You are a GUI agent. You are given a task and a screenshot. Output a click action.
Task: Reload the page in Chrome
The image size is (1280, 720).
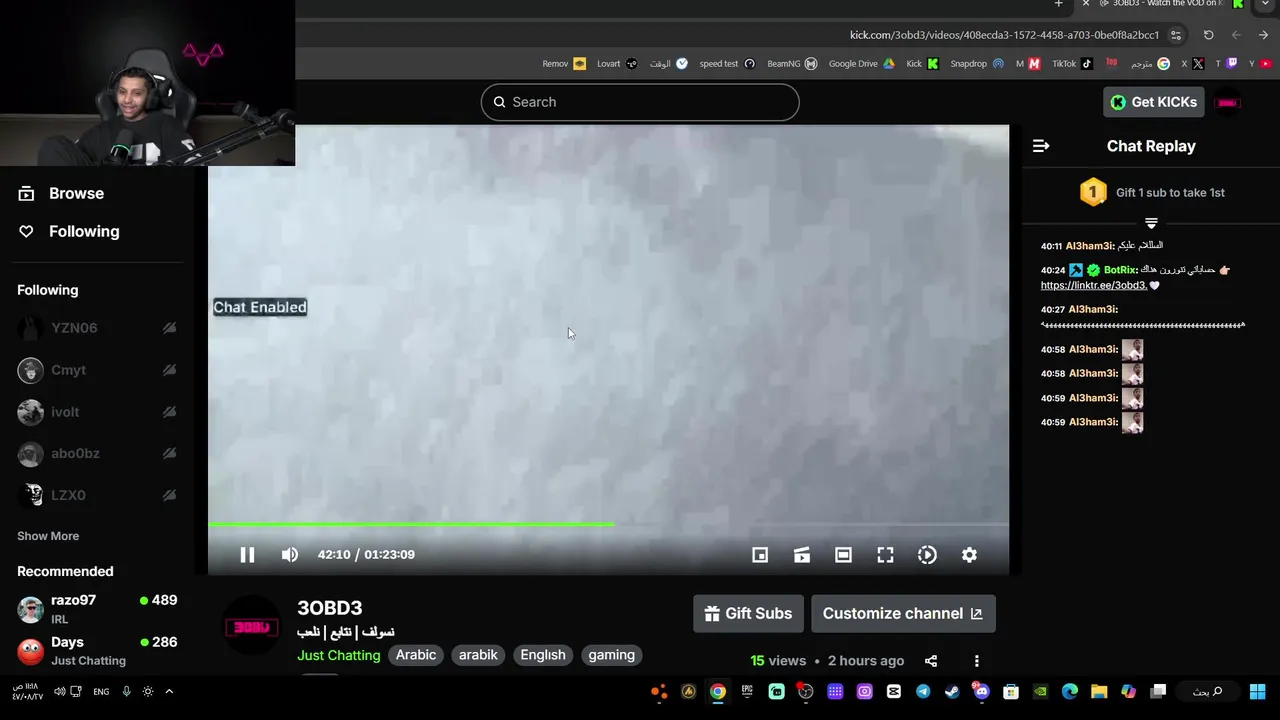pyautogui.click(x=1208, y=35)
